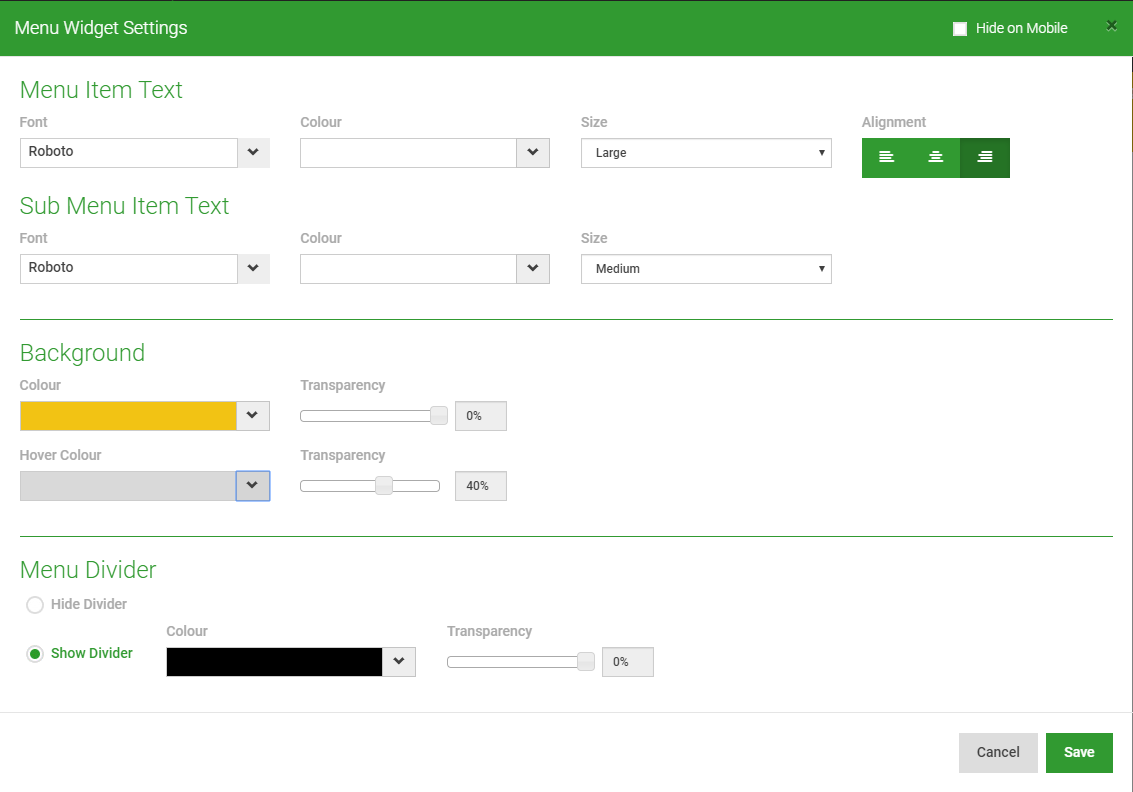Open Menu Divider colour dropdown arrow
Screen dimensions: 1133x792
[x=399, y=661]
